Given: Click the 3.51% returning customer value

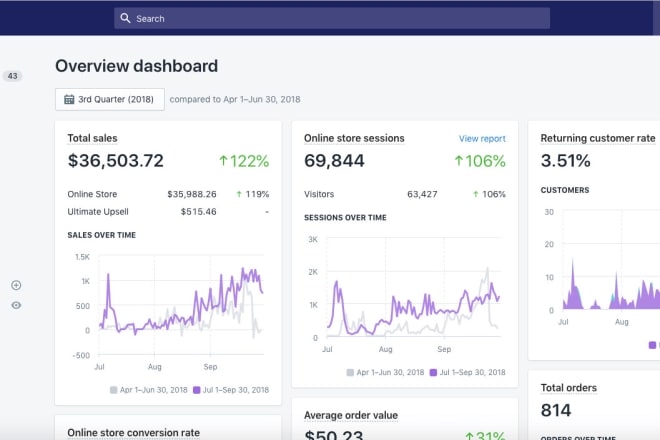Looking at the screenshot, I should click(565, 161).
